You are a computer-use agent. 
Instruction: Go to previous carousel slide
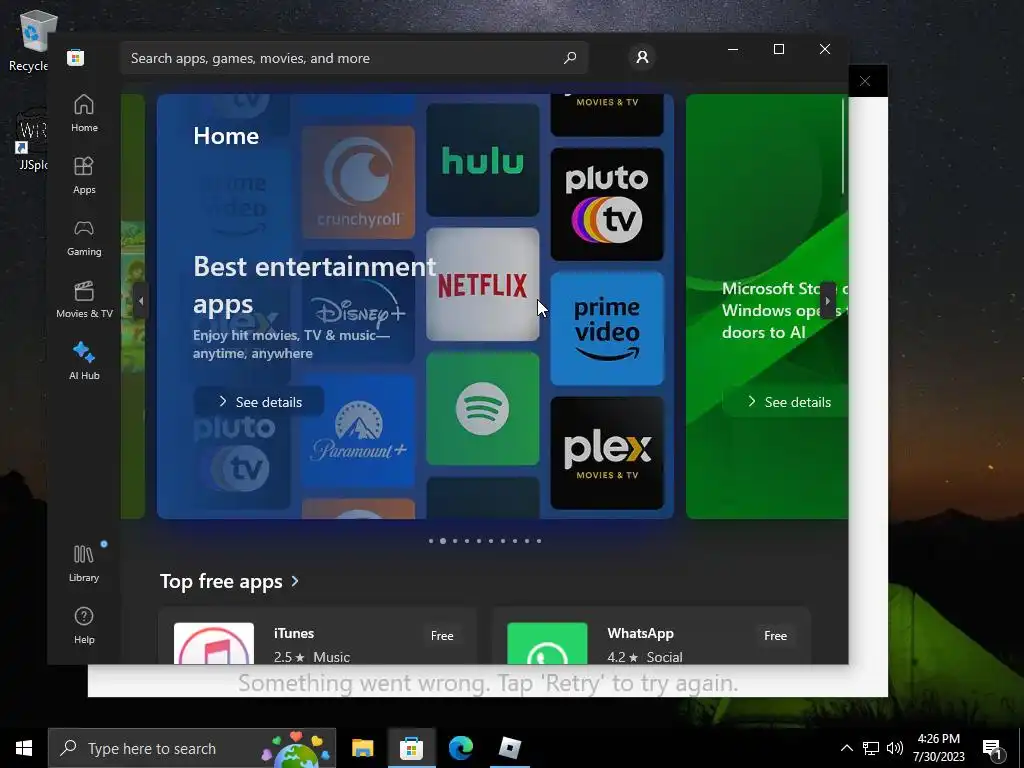140,301
